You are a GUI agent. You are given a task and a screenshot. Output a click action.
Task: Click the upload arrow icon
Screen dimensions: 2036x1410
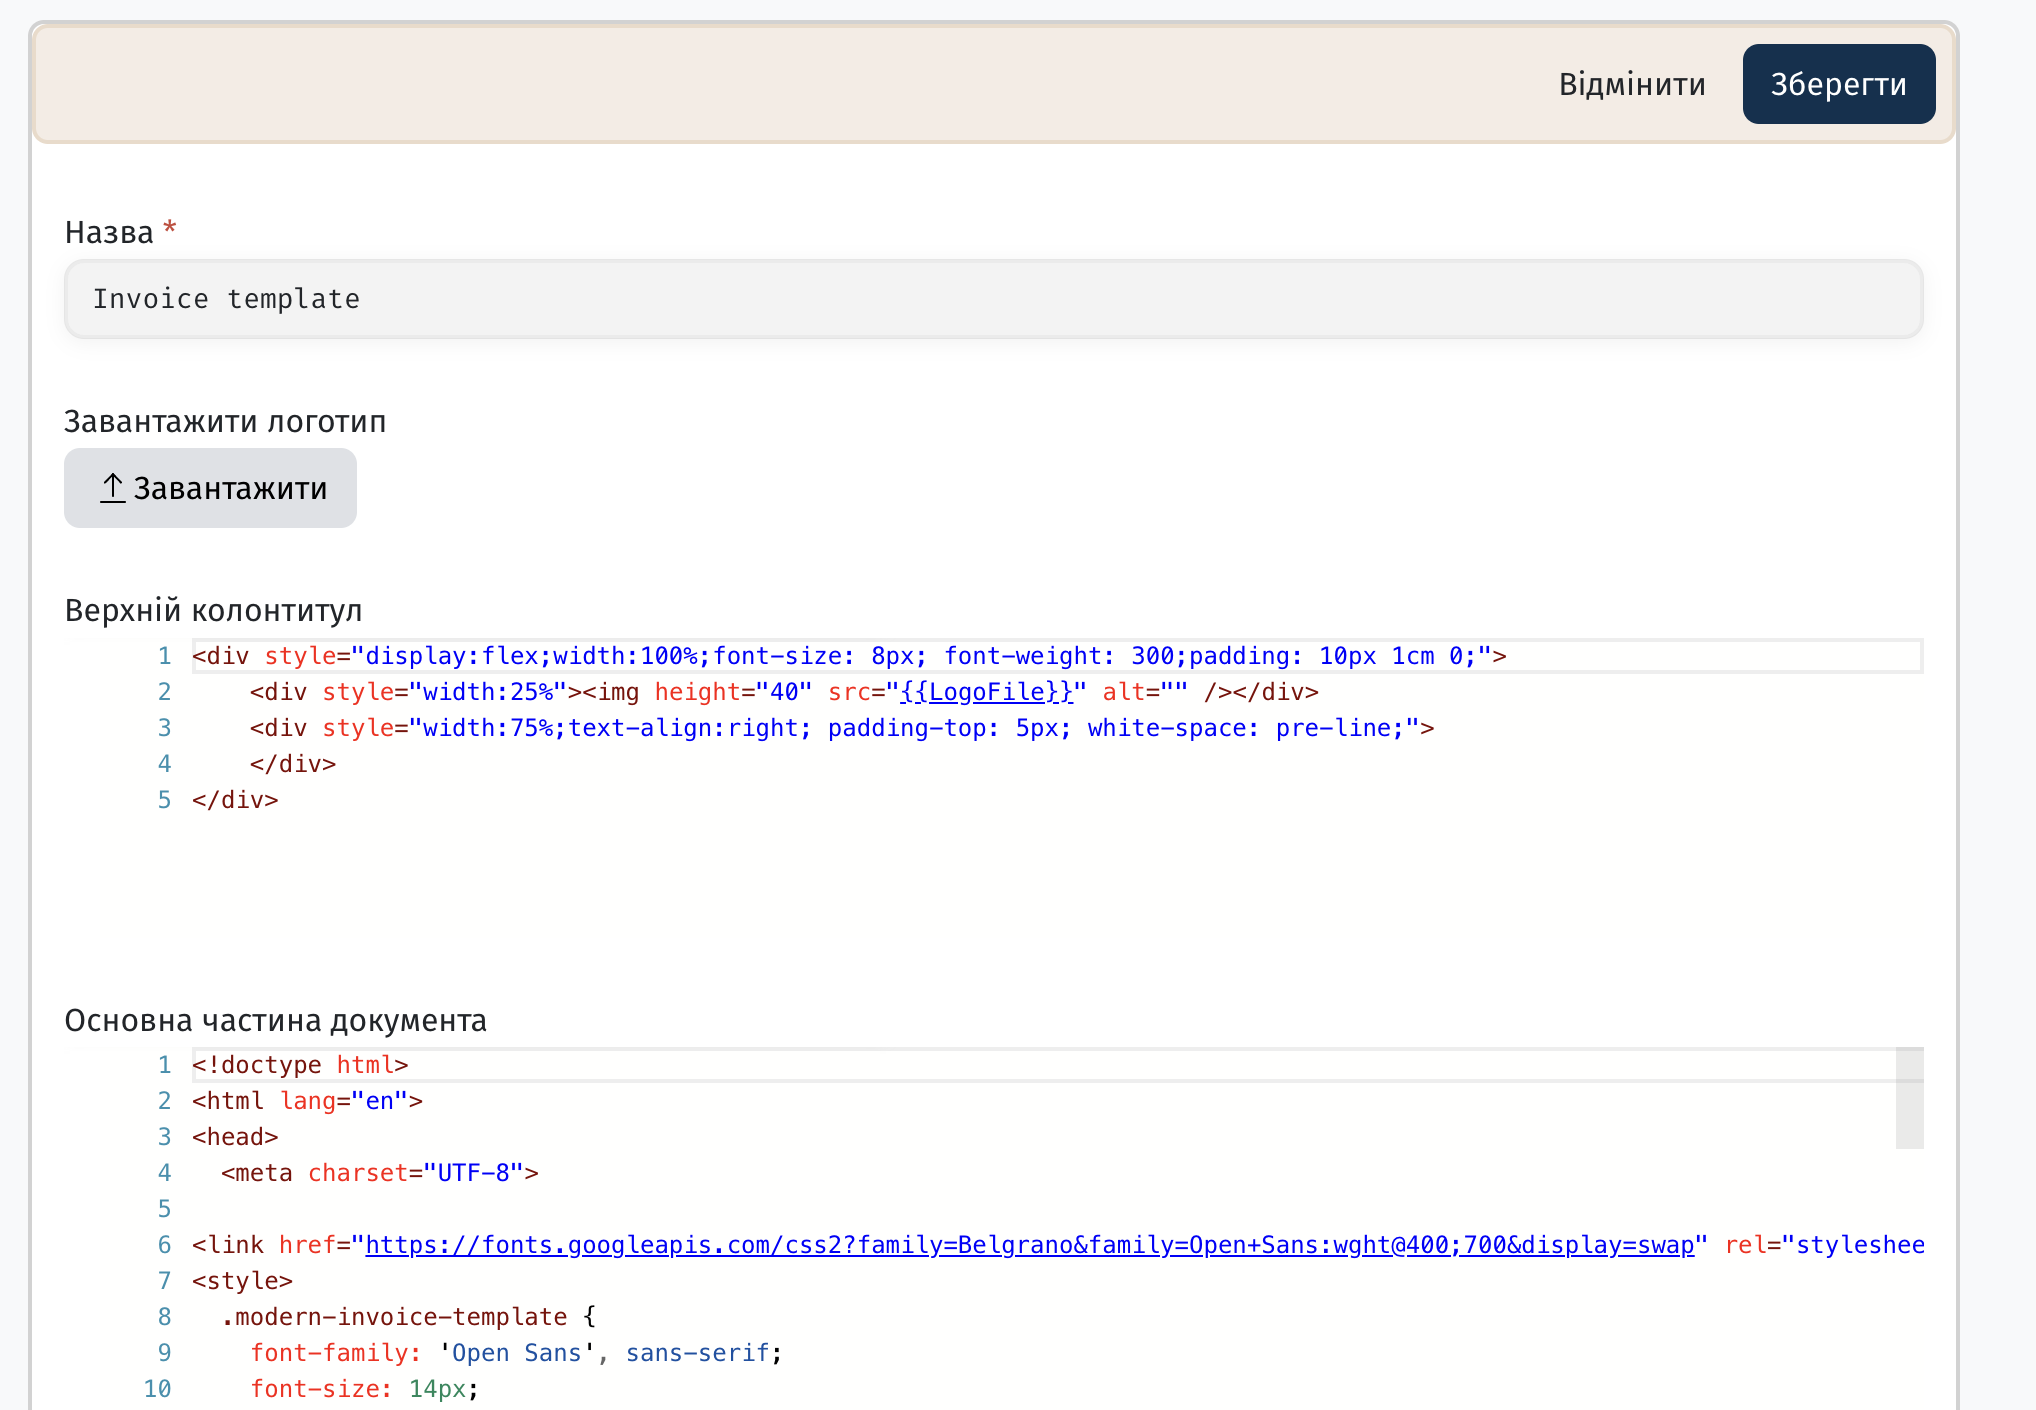(112, 488)
